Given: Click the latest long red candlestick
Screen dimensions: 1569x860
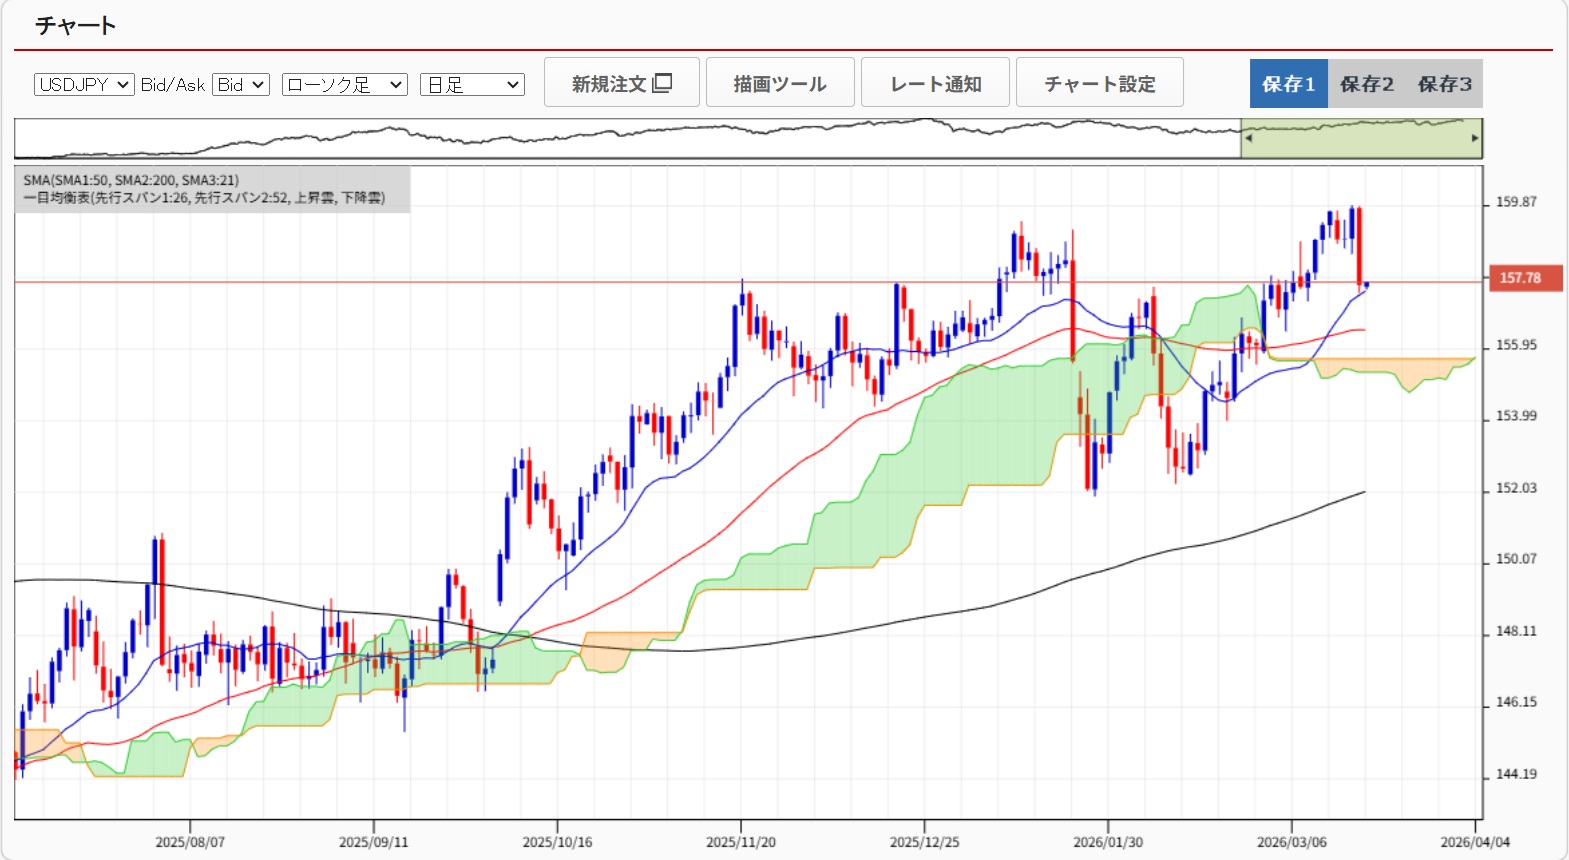Looking at the screenshot, I should click(x=1359, y=245).
